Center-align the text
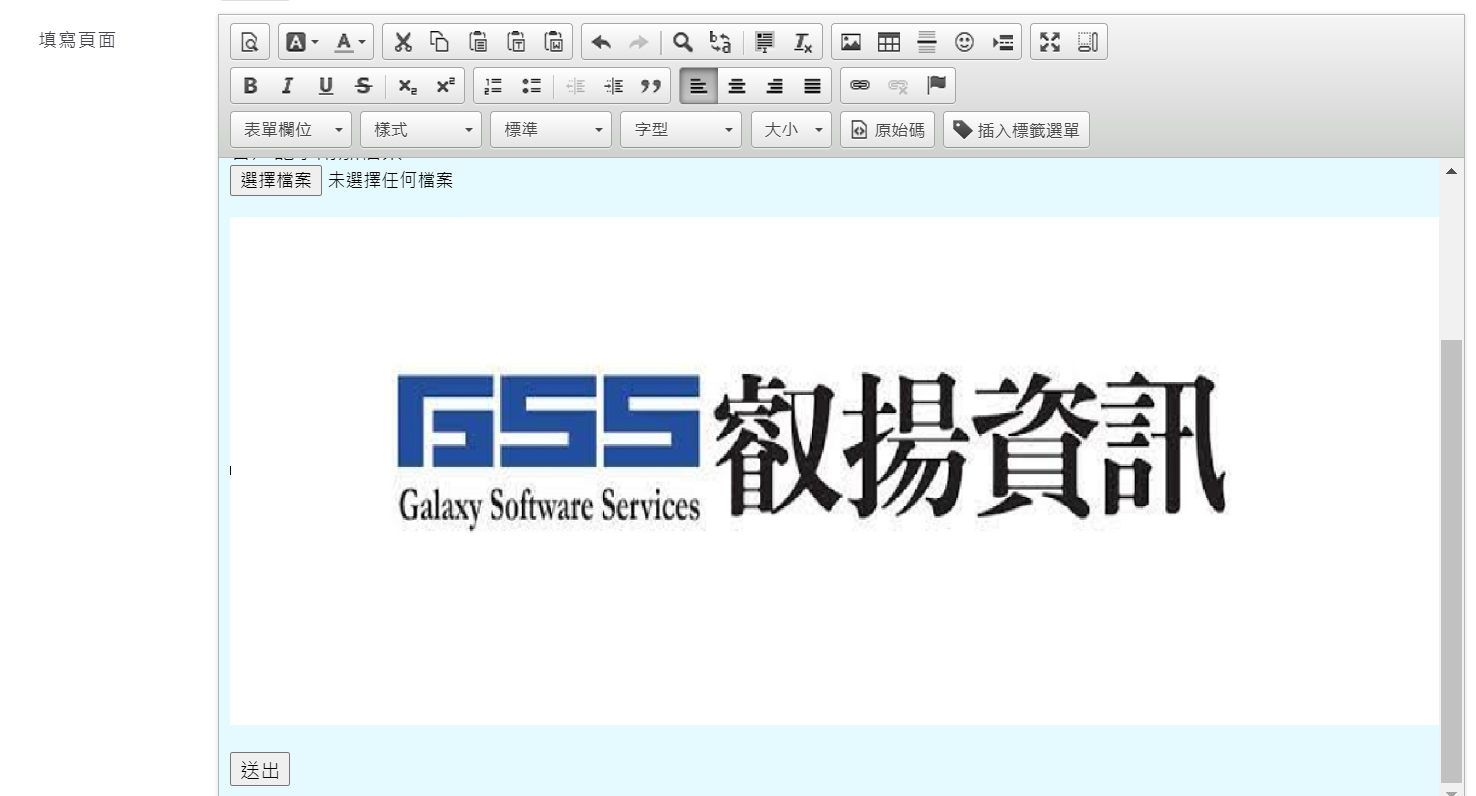The width and height of the screenshot is (1476, 796). (737, 86)
